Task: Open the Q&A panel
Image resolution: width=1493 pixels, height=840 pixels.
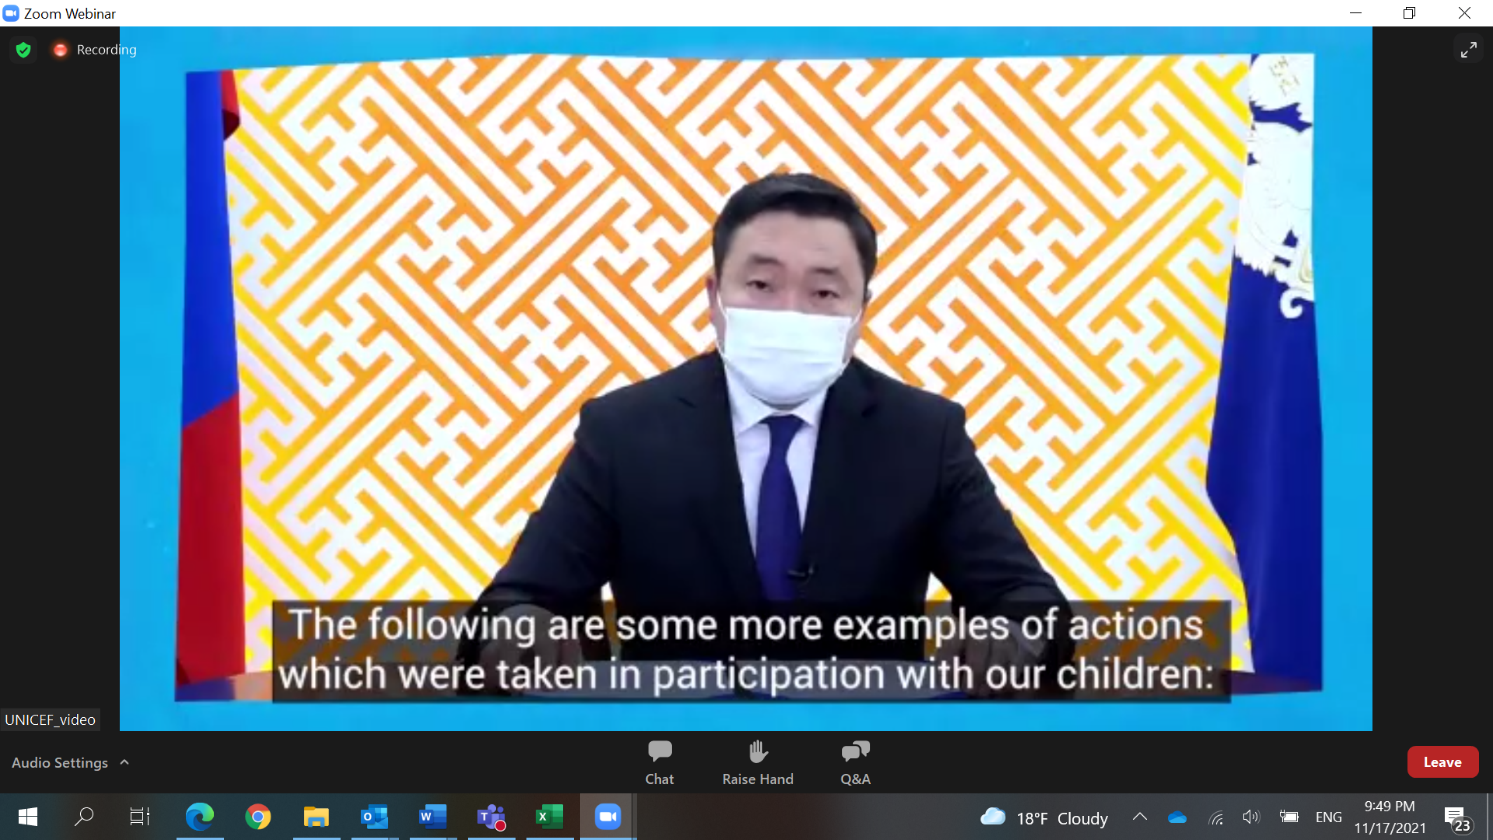Action: (x=855, y=762)
